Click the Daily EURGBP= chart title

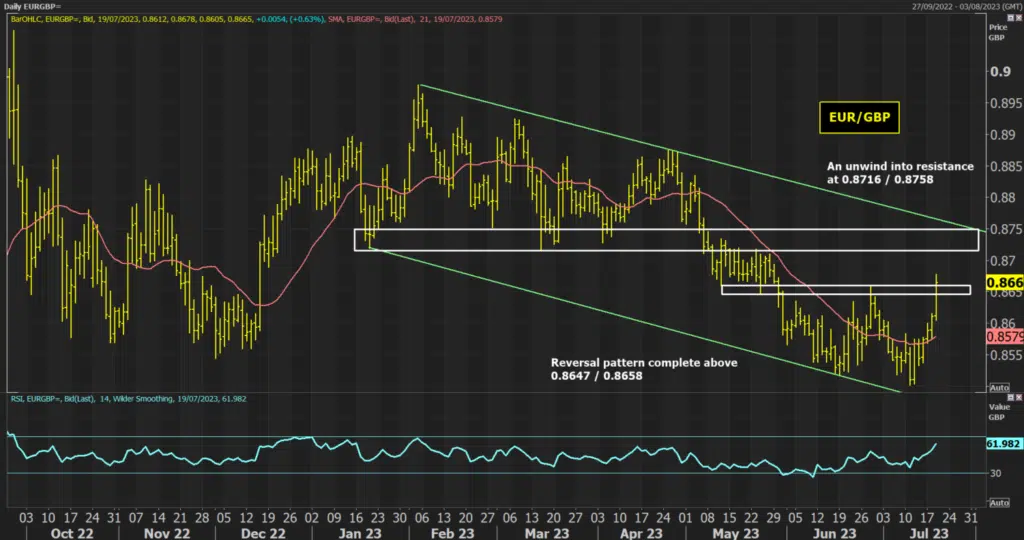(x=32, y=6)
